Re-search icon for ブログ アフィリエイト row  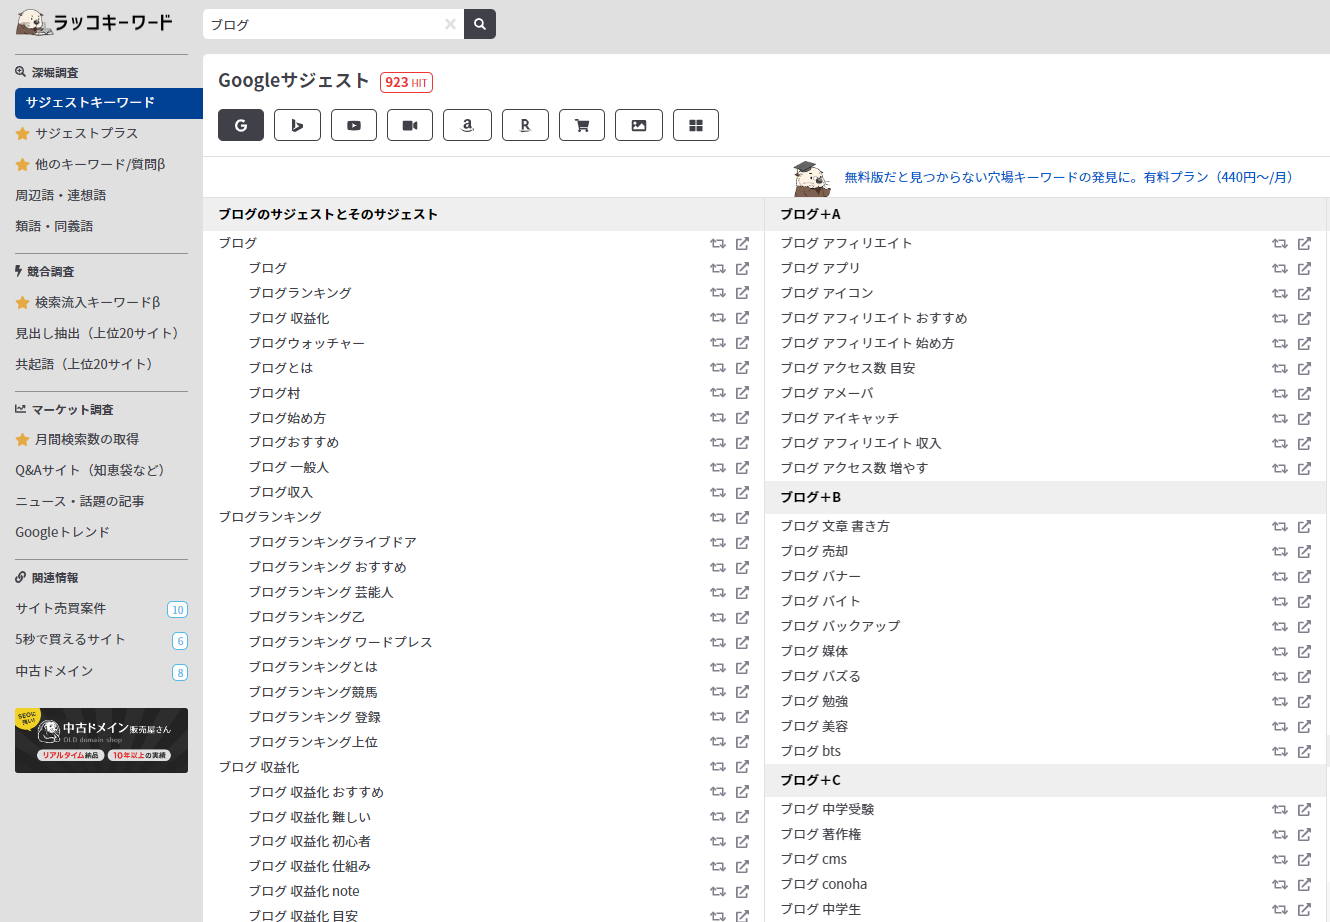click(x=1280, y=243)
